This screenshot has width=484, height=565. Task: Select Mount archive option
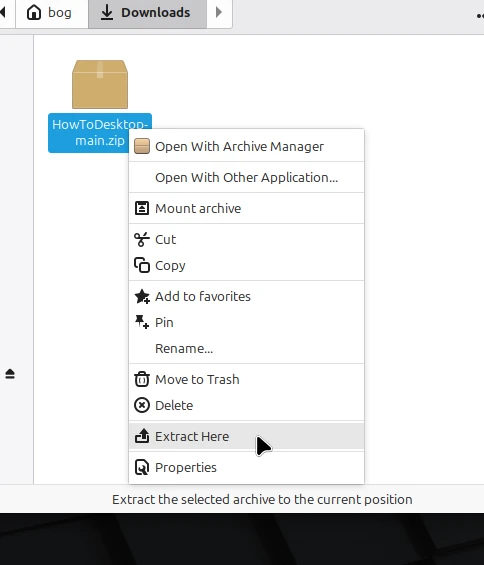(x=247, y=209)
